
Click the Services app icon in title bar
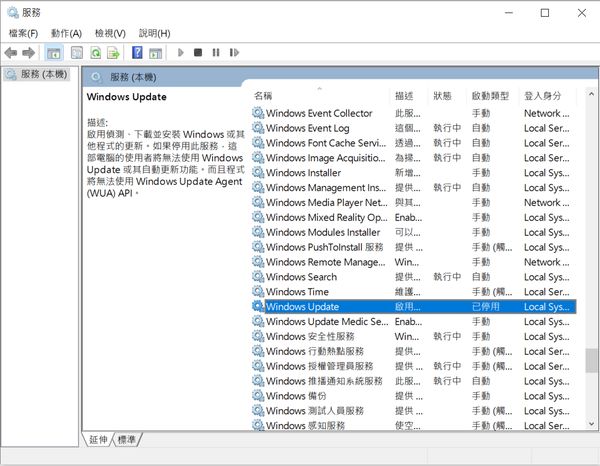[13, 13]
